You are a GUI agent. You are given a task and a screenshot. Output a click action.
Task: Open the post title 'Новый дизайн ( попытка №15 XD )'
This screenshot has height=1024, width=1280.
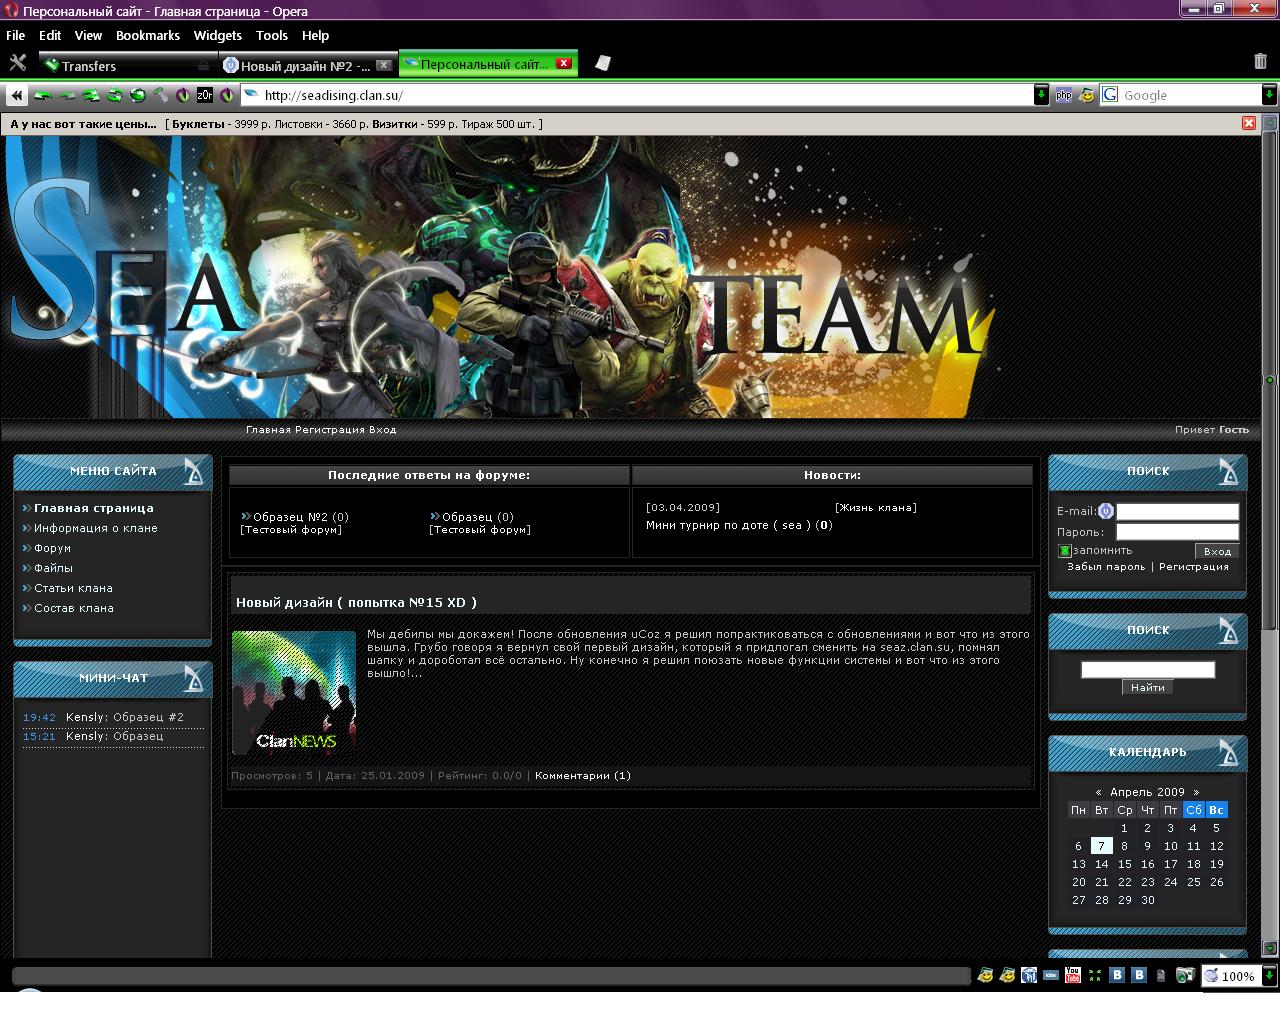tap(356, 602)
